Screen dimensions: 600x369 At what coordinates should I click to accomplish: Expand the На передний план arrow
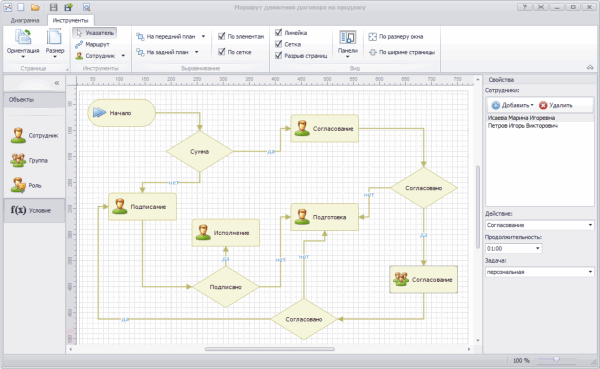pos(203,36)
